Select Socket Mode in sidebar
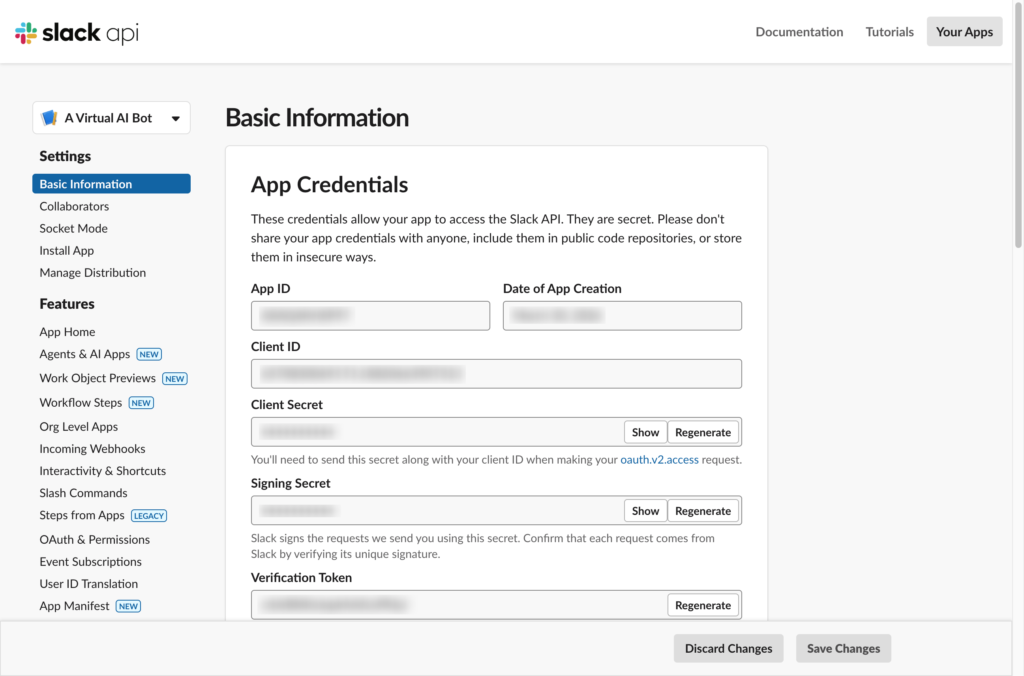 pyautogui.click(x=73, y=228)
